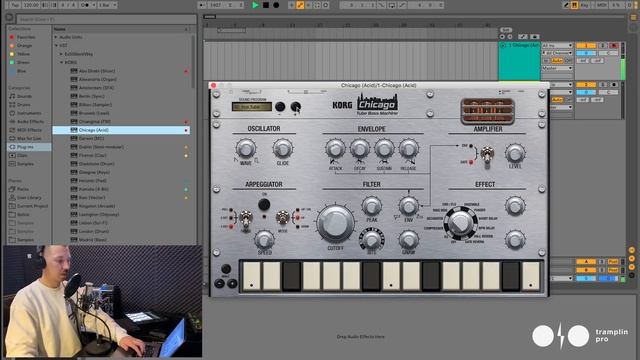Select the Favorites collection

[x=26, y=37]
